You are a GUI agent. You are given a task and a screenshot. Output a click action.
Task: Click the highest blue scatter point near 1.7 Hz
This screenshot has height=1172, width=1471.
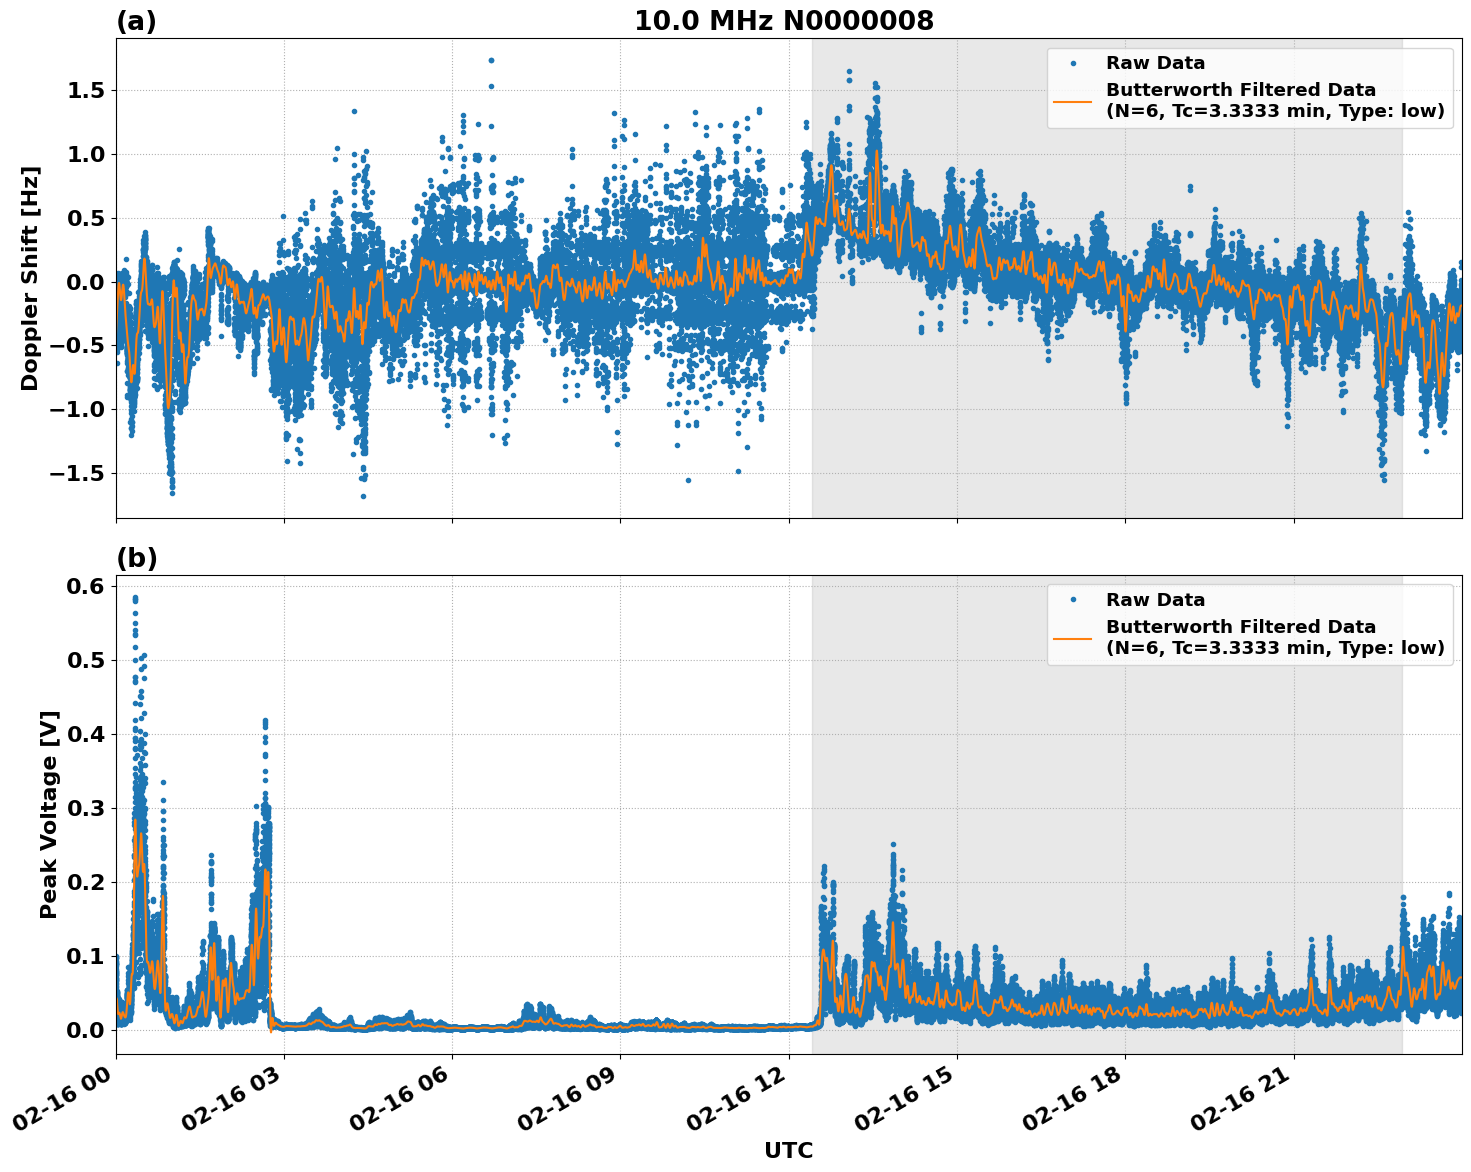(489, 60)
